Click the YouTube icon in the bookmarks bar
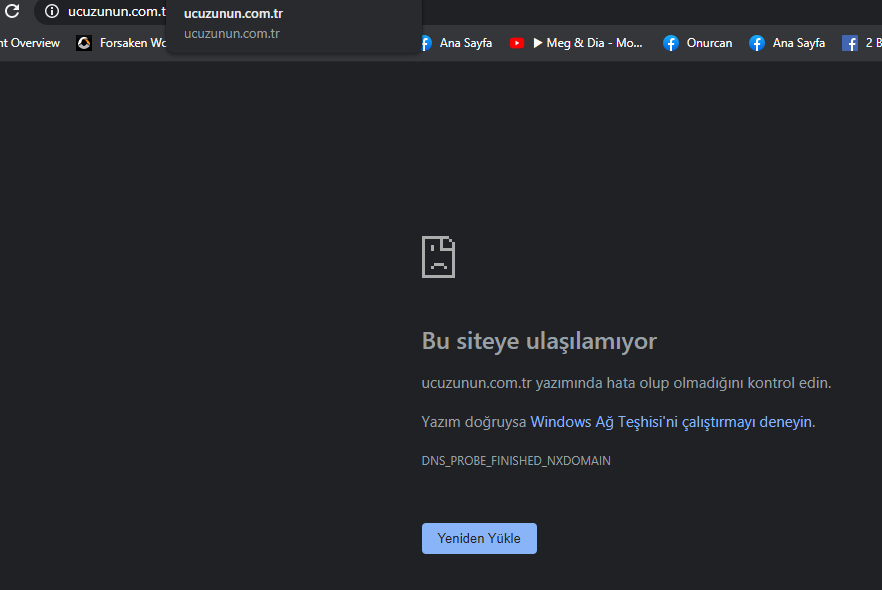 [x=516, y=43]
